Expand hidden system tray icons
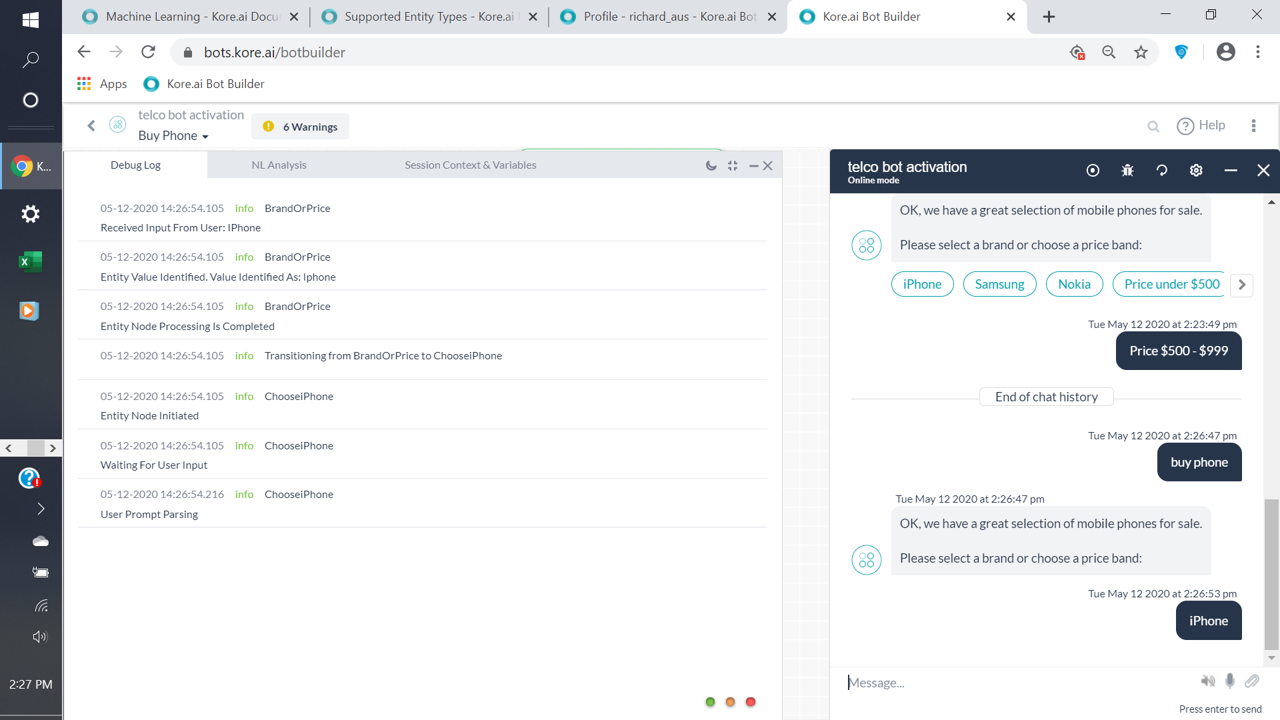 coord(41,509)
